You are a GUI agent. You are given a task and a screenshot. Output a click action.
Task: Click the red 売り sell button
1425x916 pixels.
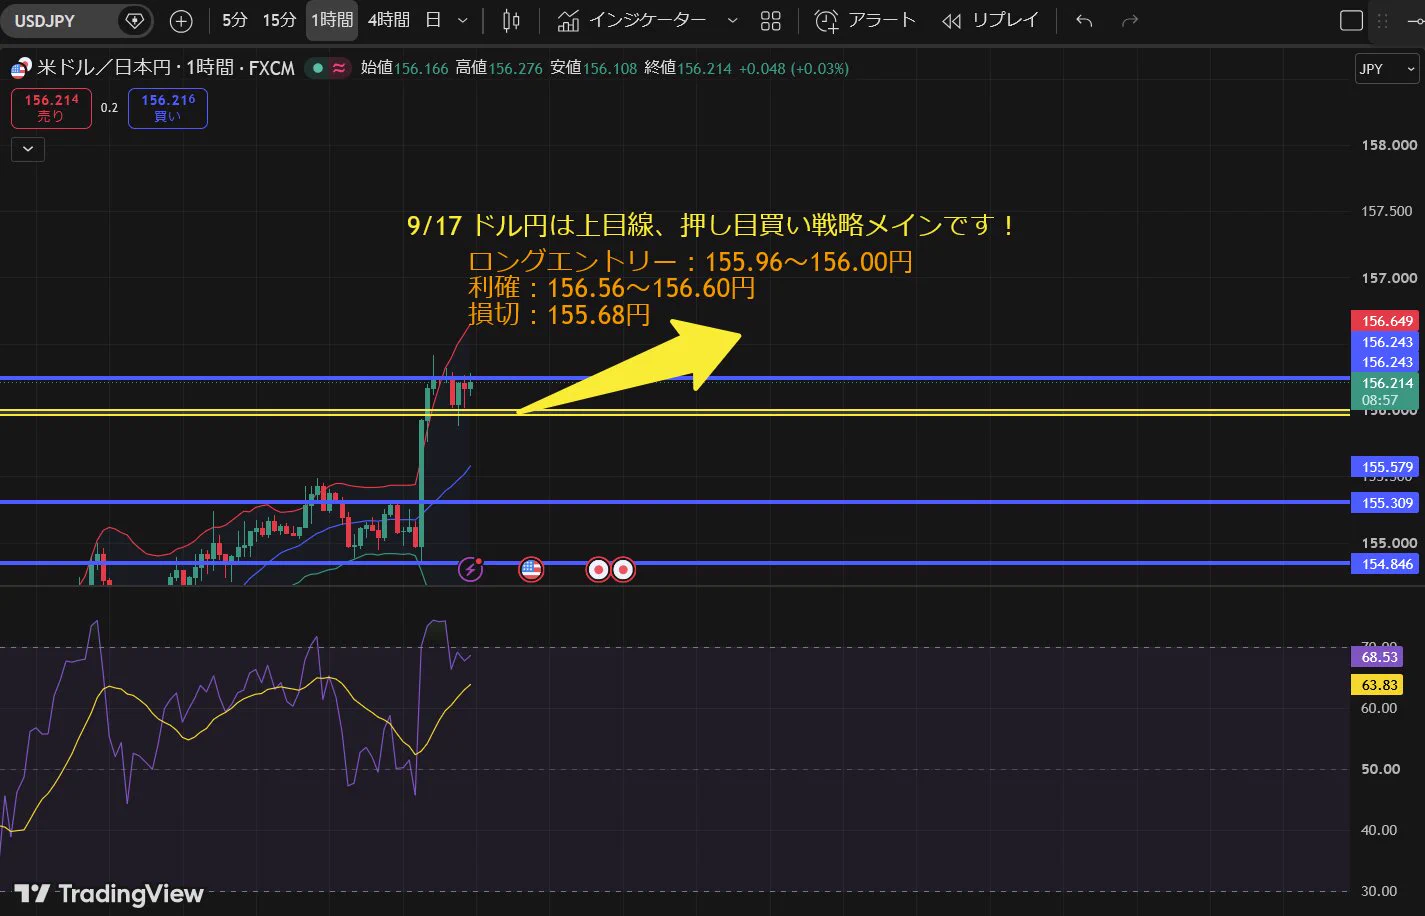(51, 108)
